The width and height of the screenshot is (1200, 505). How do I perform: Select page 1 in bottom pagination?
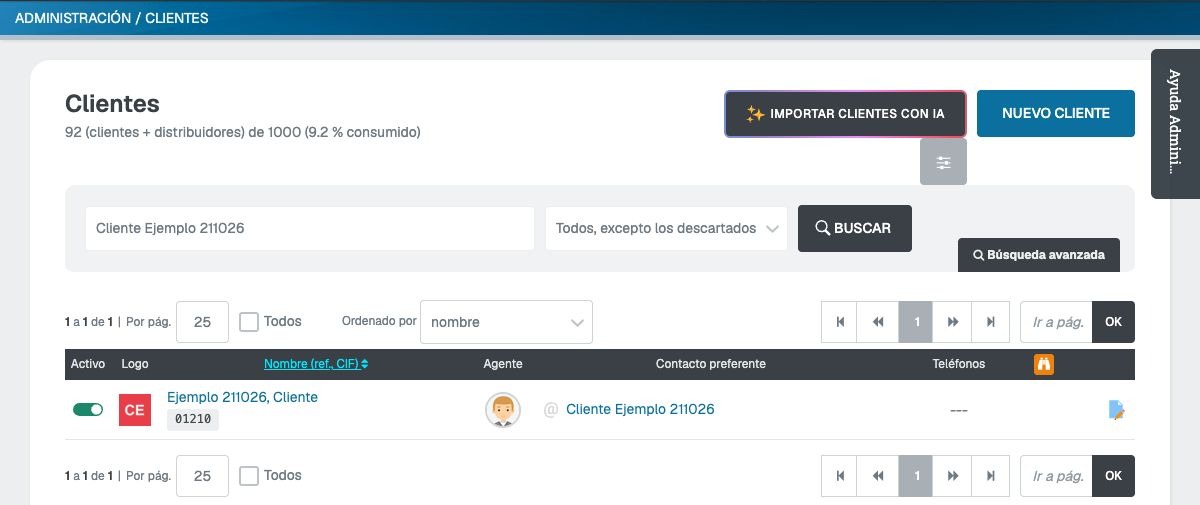(916, 476)
